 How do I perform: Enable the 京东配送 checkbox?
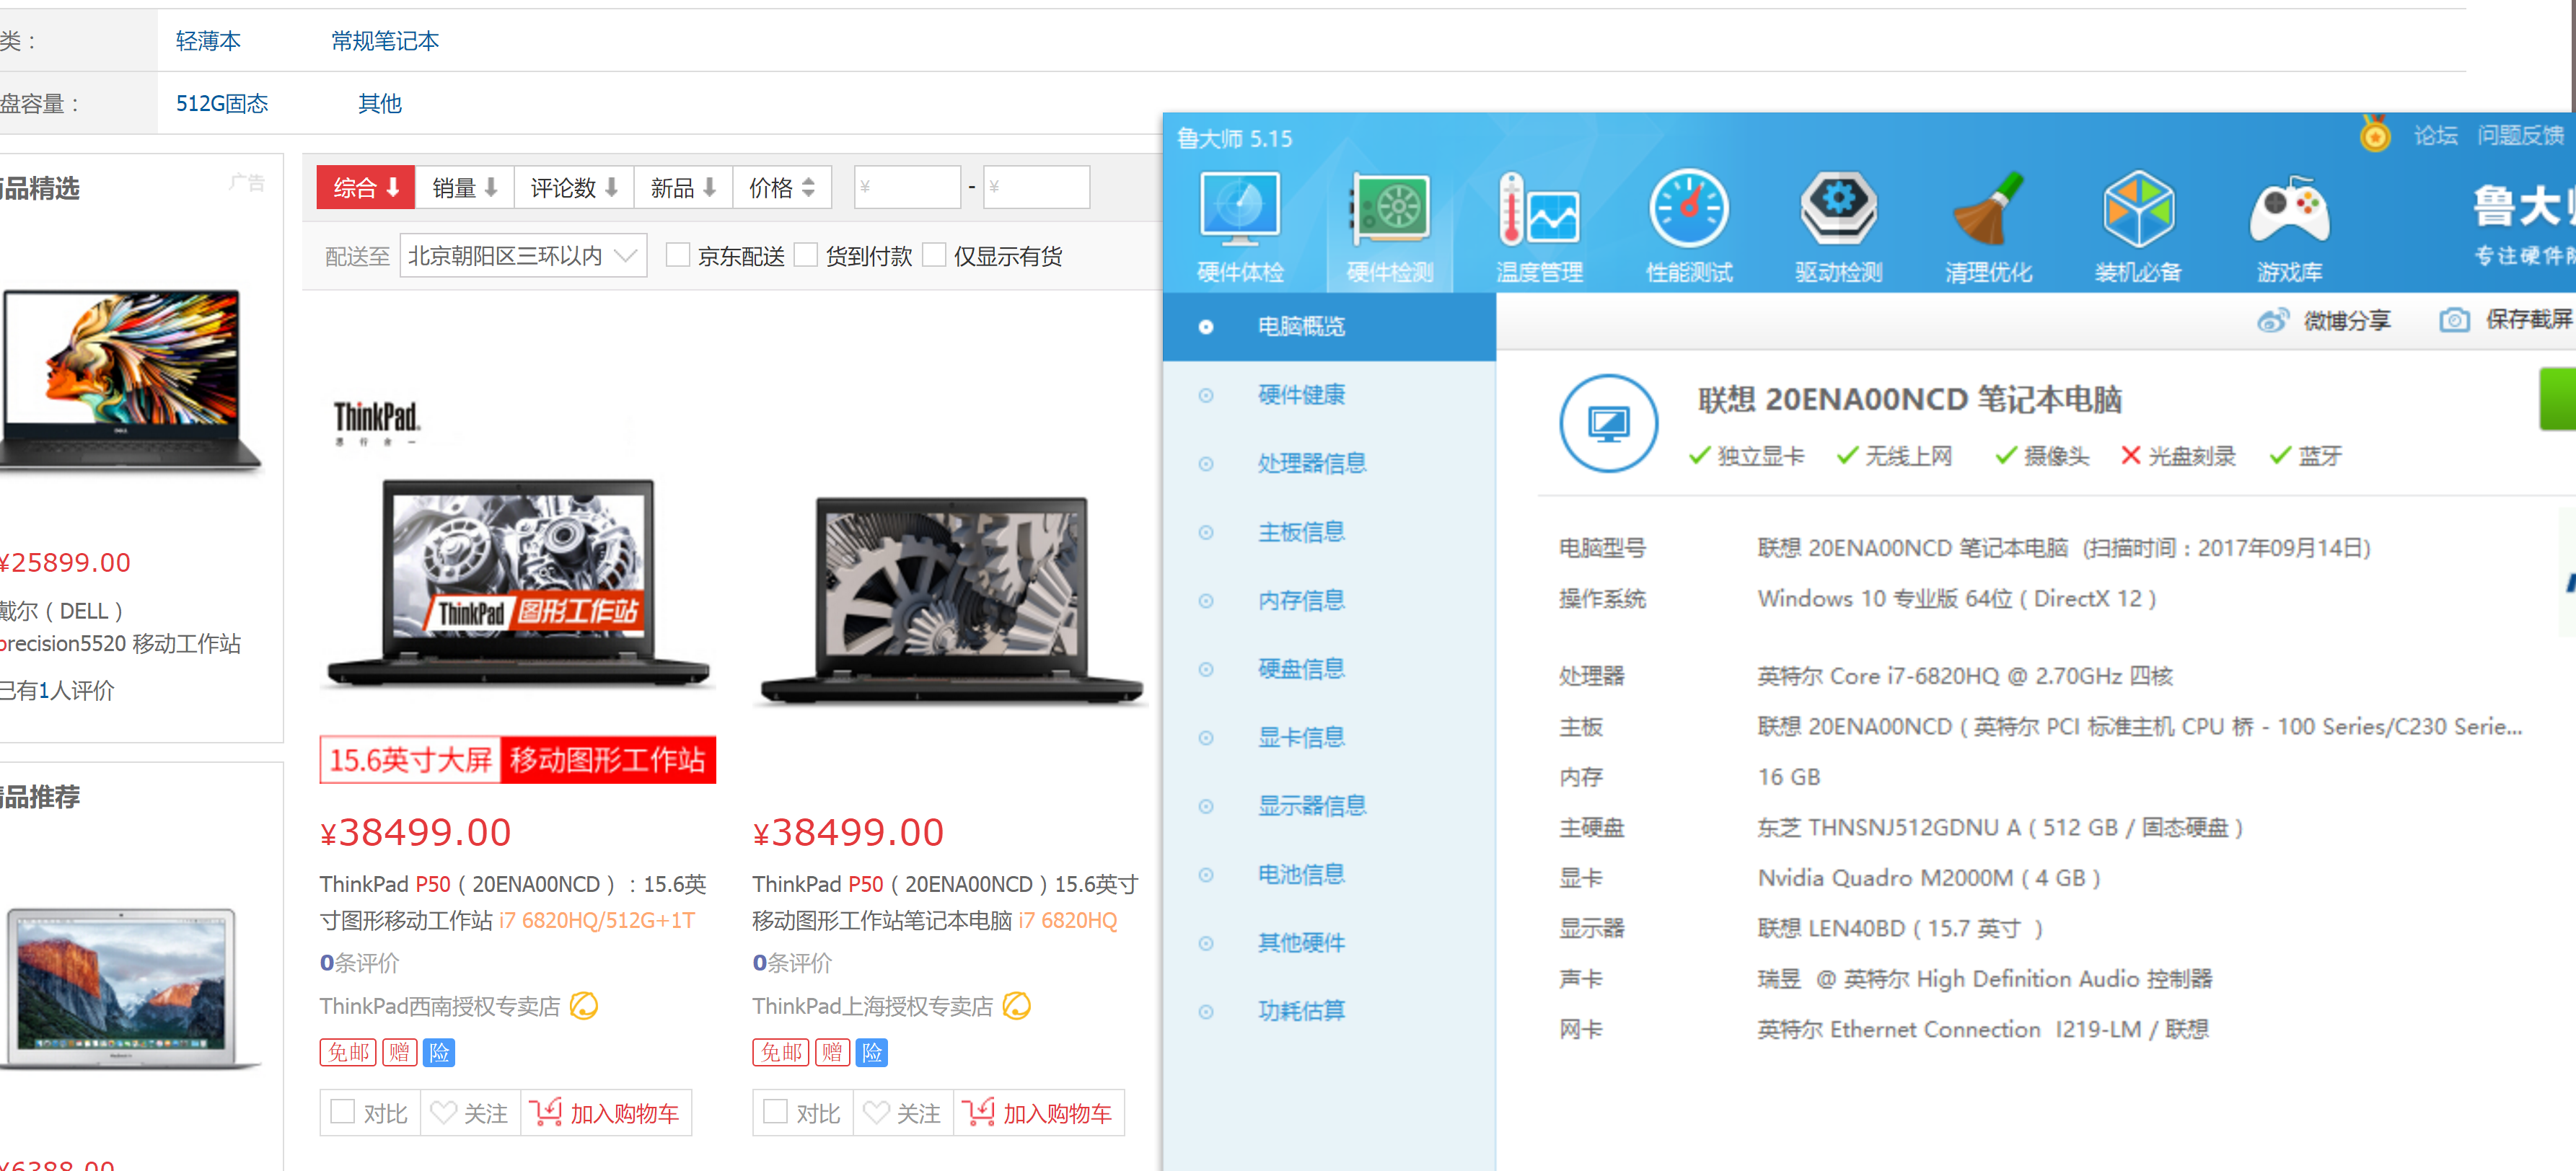(x=677, y=256)
